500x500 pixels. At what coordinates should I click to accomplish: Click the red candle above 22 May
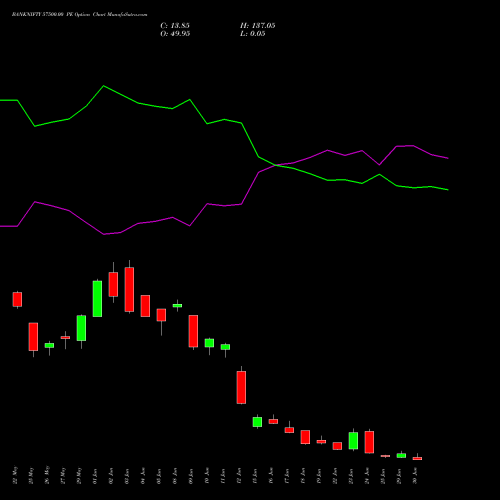click(x=17, y=299)
